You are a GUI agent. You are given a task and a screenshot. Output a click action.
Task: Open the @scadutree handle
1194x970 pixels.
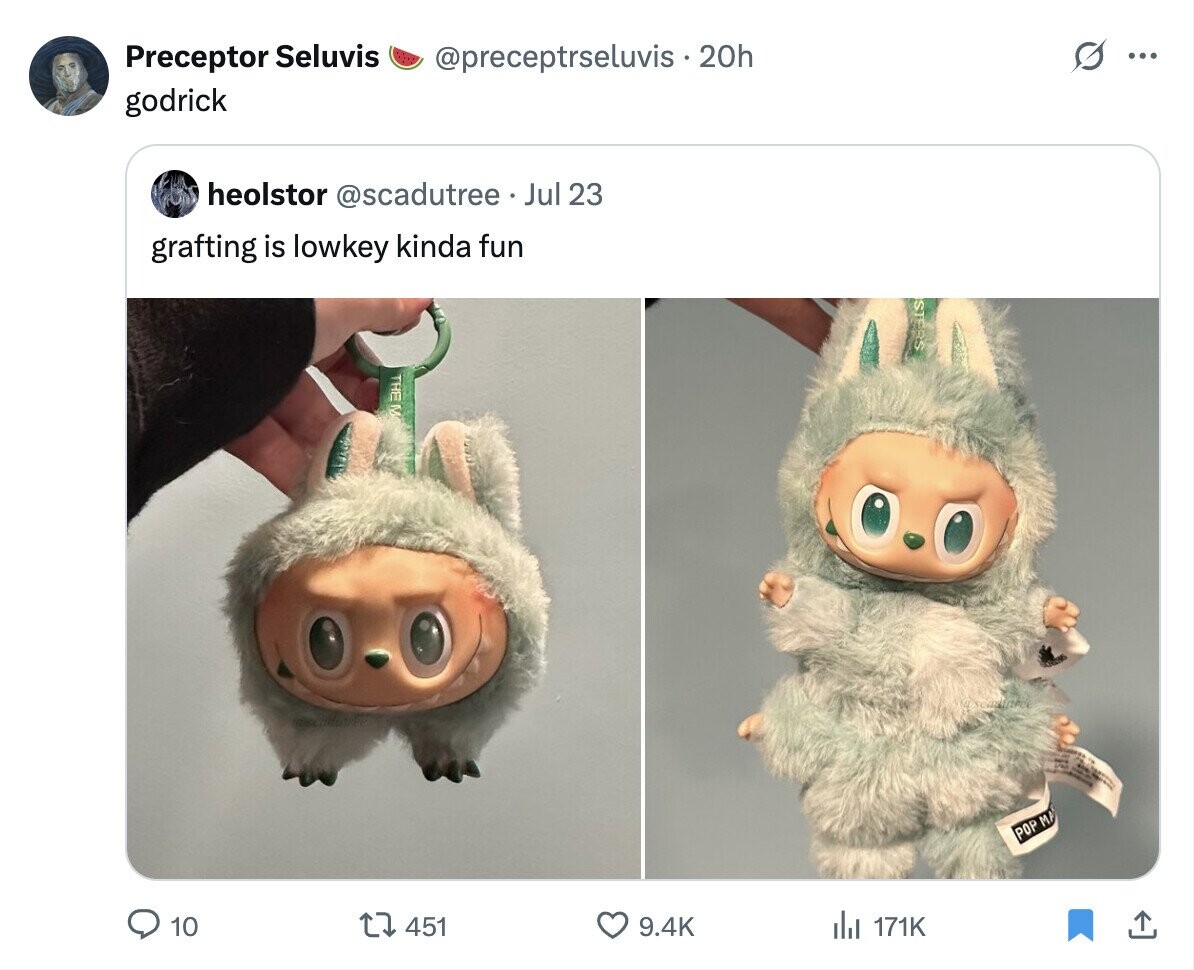(x=417, y=194)
